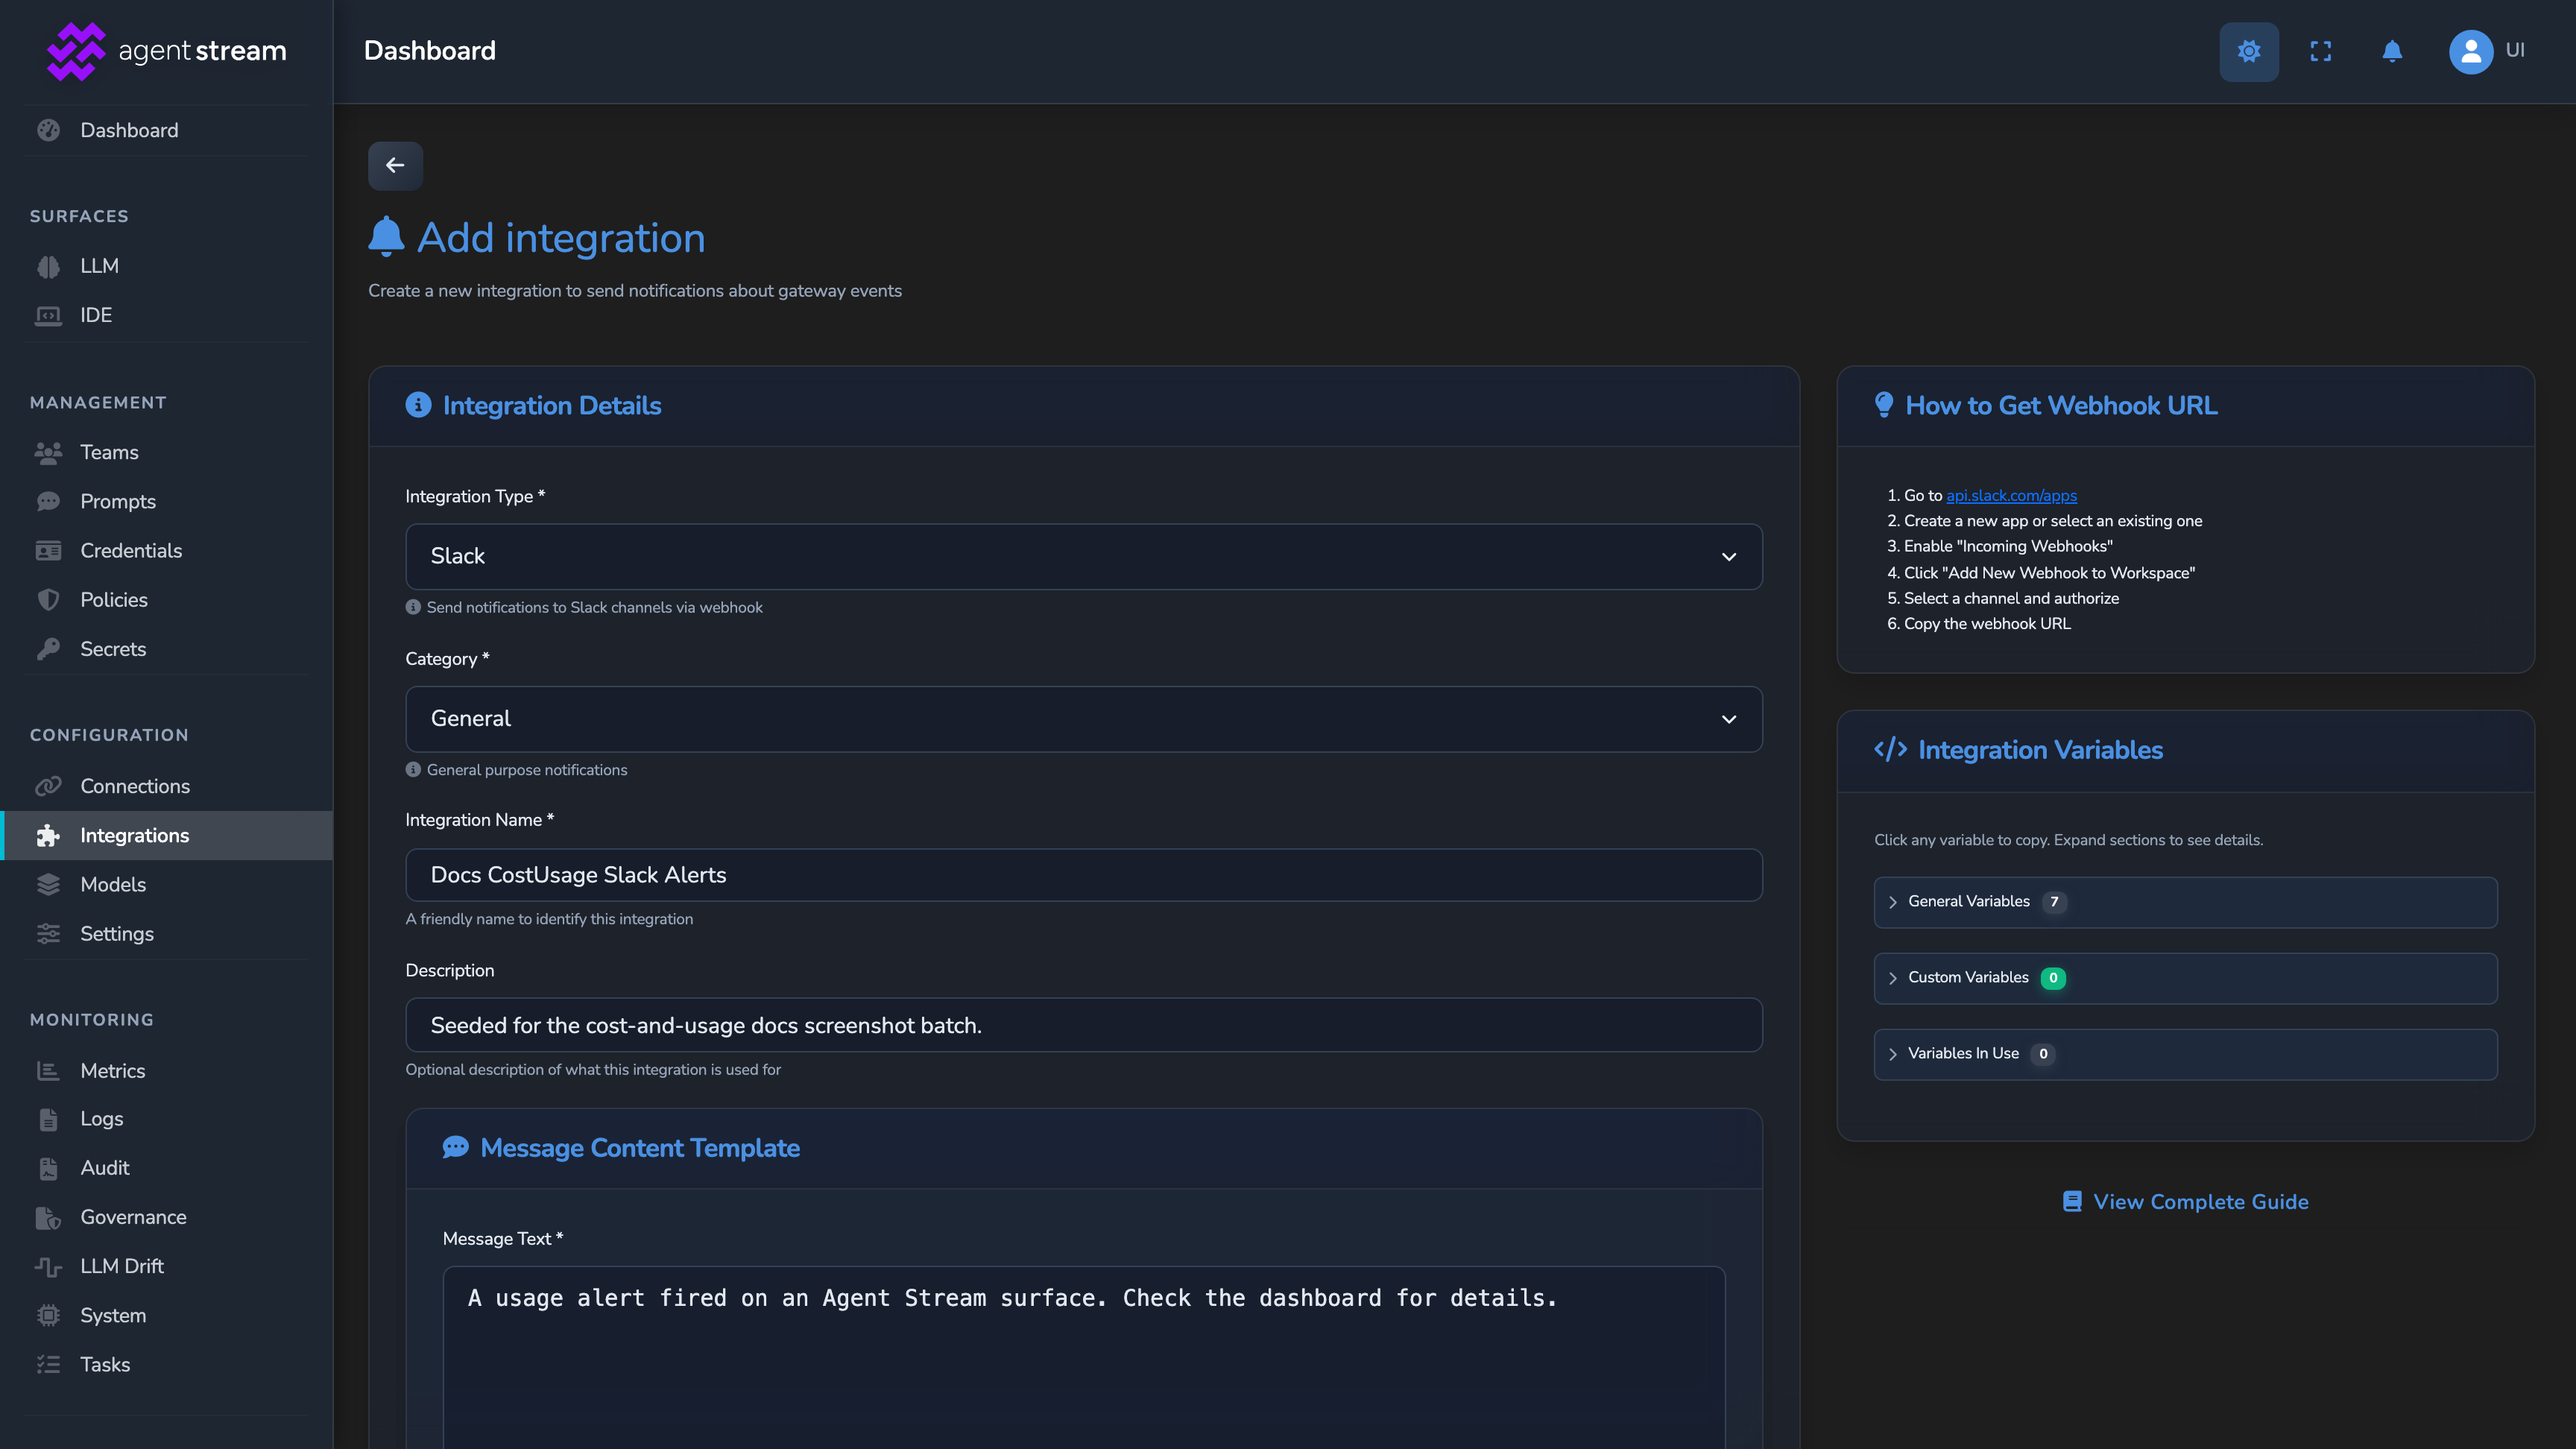The width and height of the screenshot is (2576, 1449).
Task: Open the notifications bell in header
Action: (x=2392, y=51)
